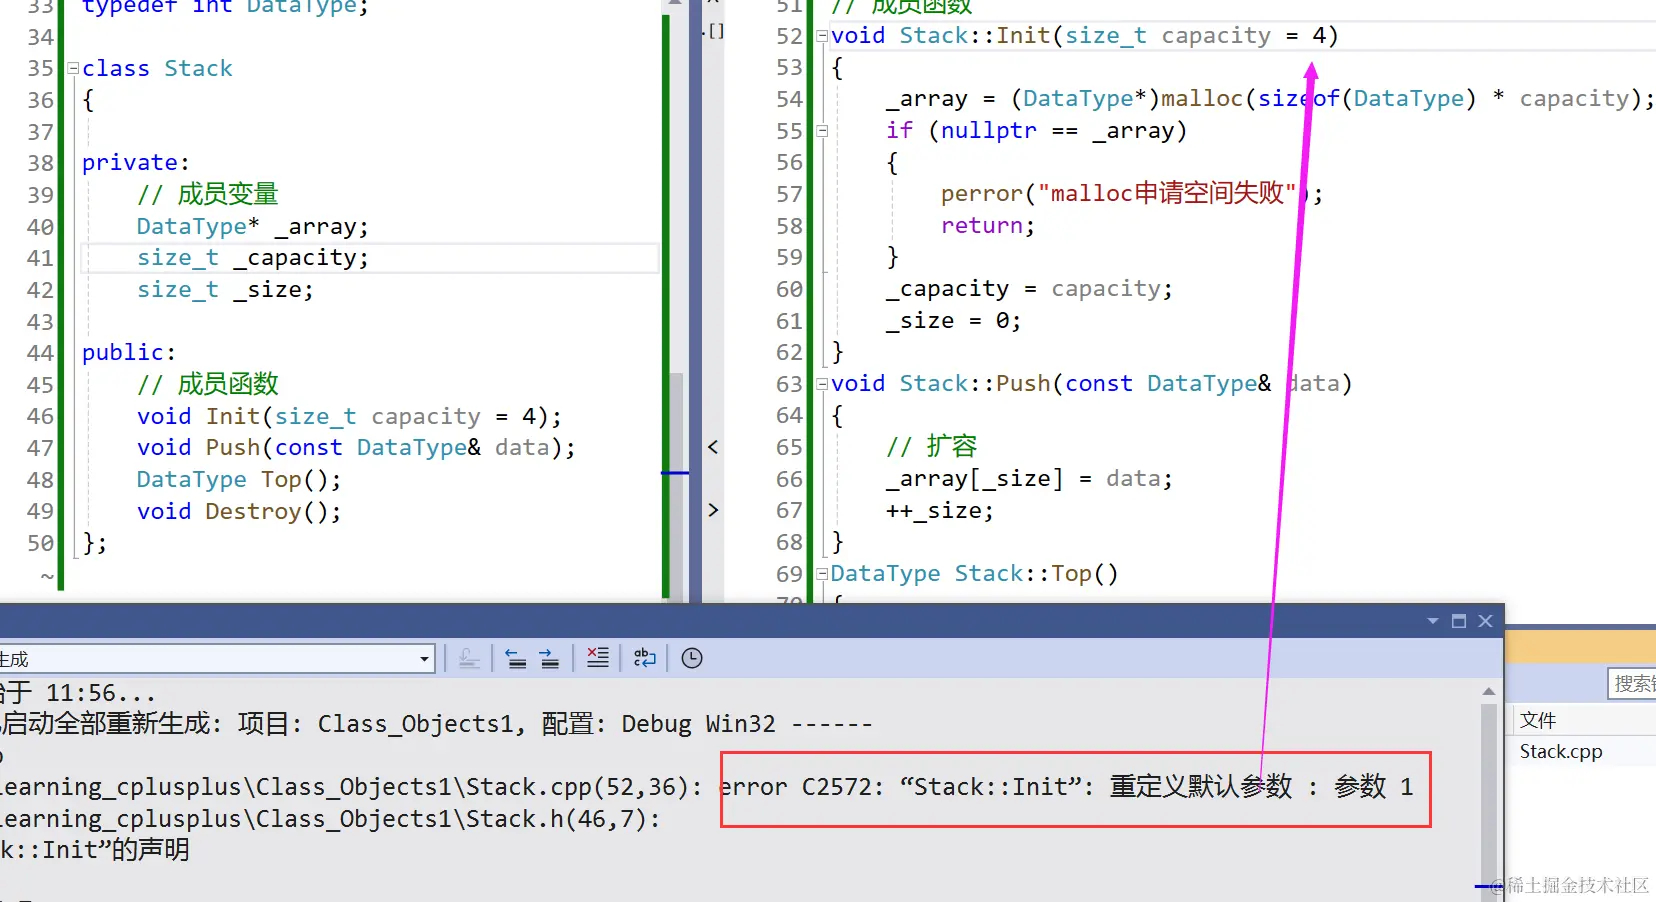Go to previous message in output
The image size is (1656, 902).
pyautogui.click(x=516, y=658)
